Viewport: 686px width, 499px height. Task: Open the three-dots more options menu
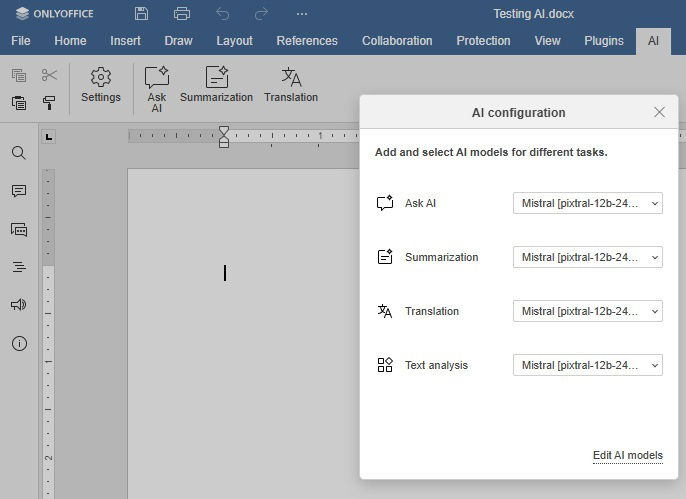coord(301,14)
